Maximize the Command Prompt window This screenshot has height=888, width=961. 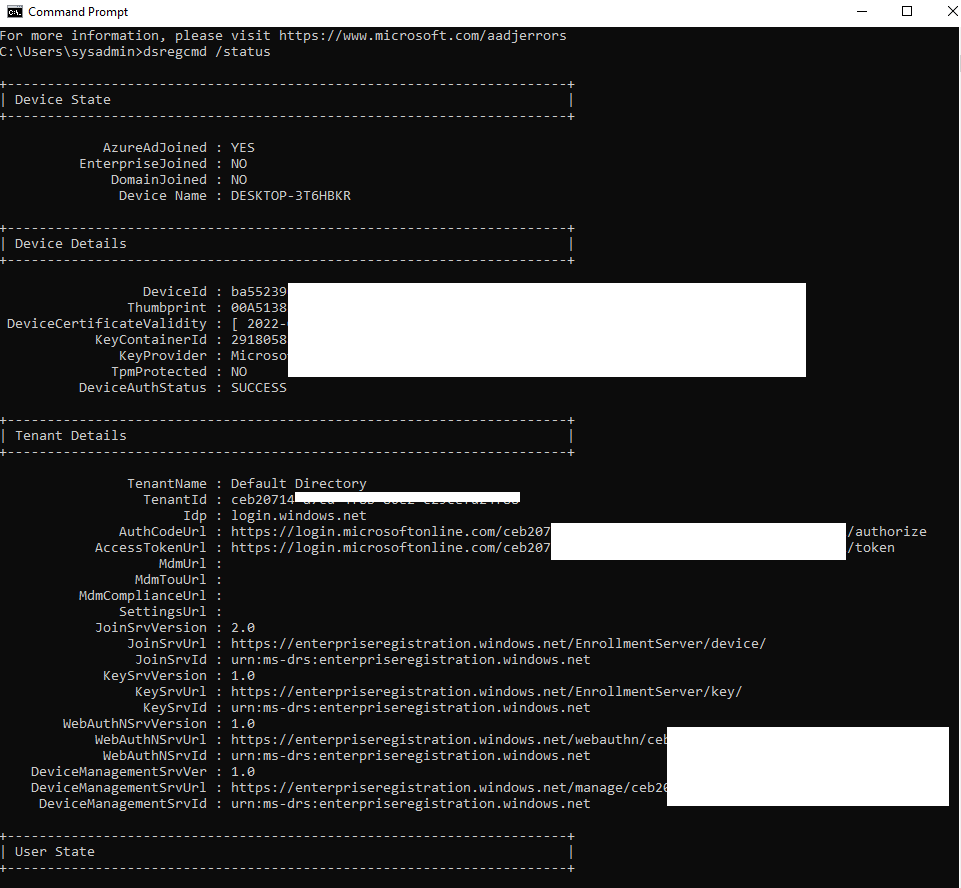[907, 11]
